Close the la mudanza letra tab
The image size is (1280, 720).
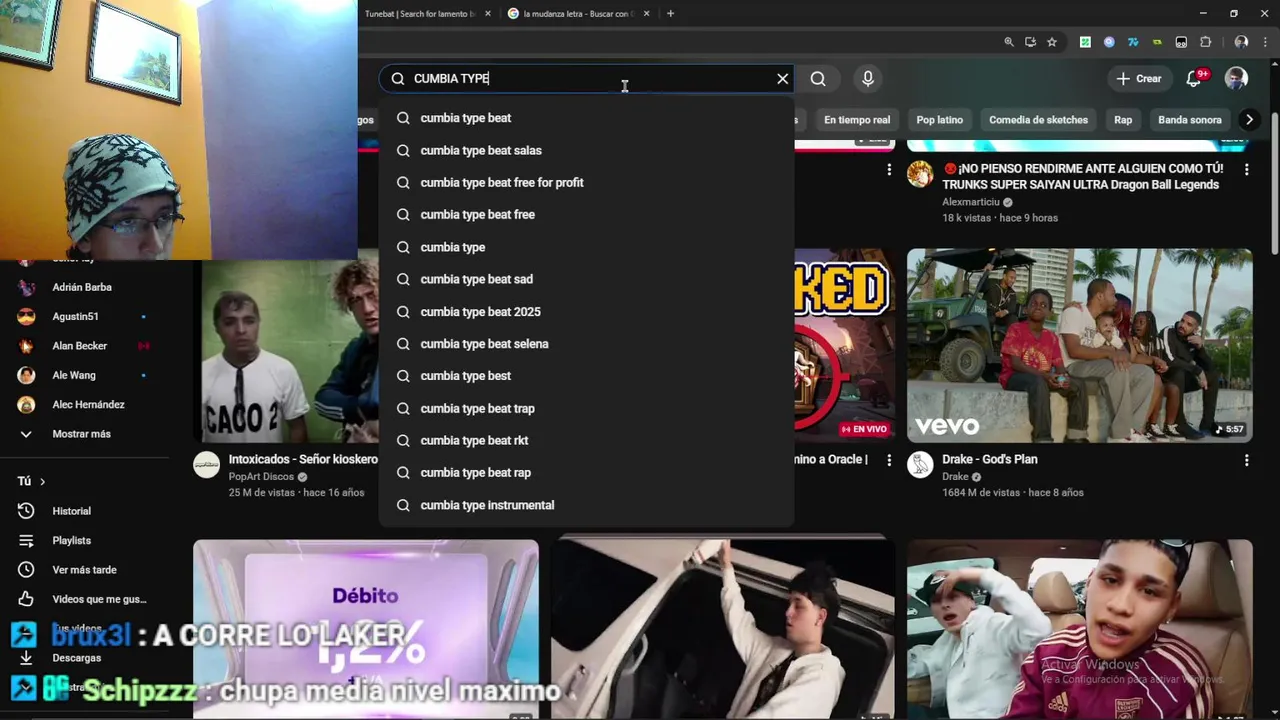(x=647, y=14)
